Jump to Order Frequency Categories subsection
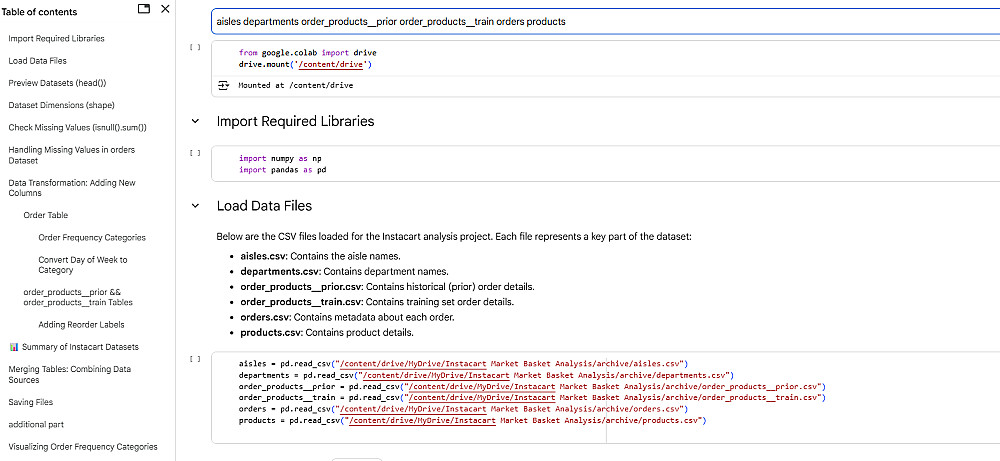1000x461 pixels. coord(92,238)
